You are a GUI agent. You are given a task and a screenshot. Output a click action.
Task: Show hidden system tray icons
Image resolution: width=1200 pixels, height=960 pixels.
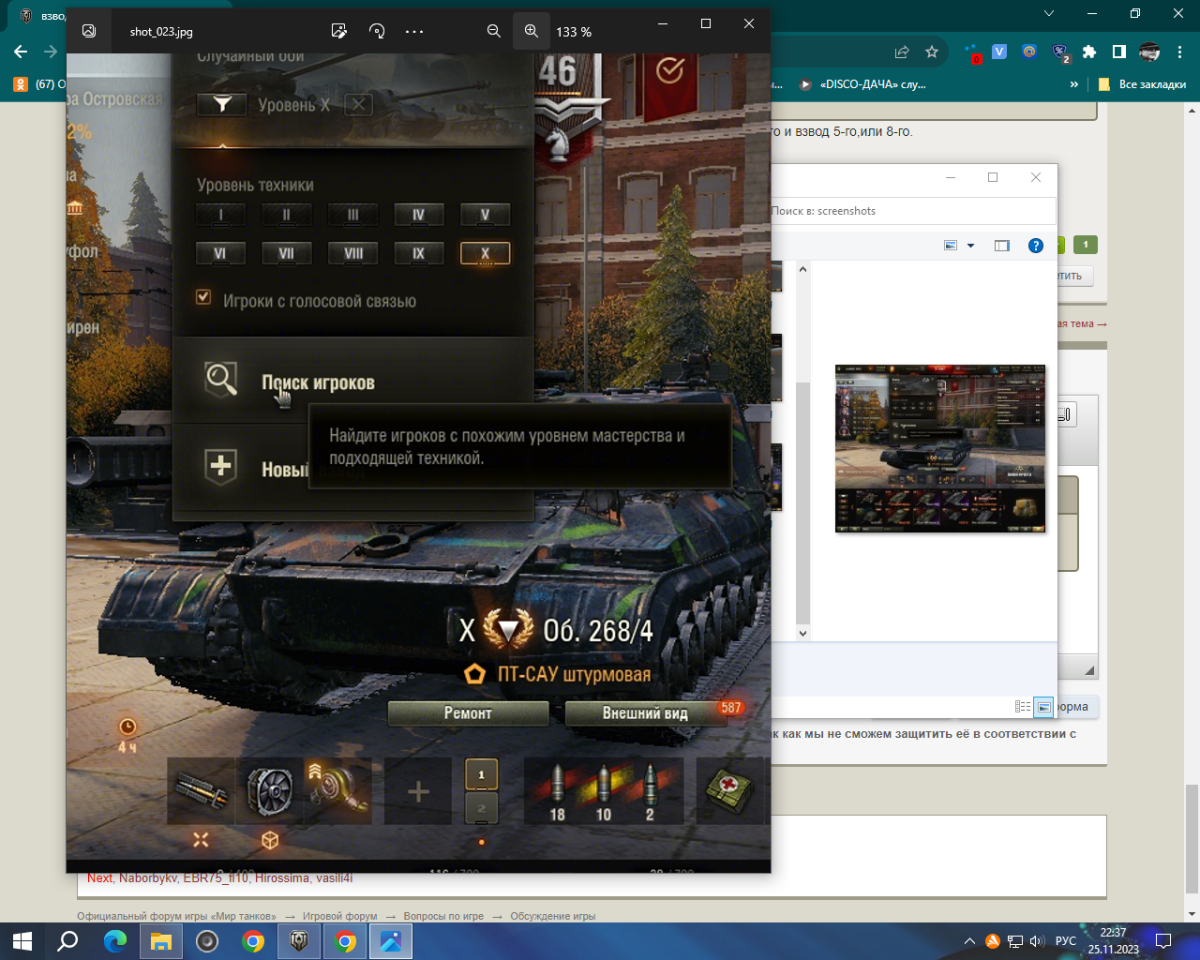969,941
